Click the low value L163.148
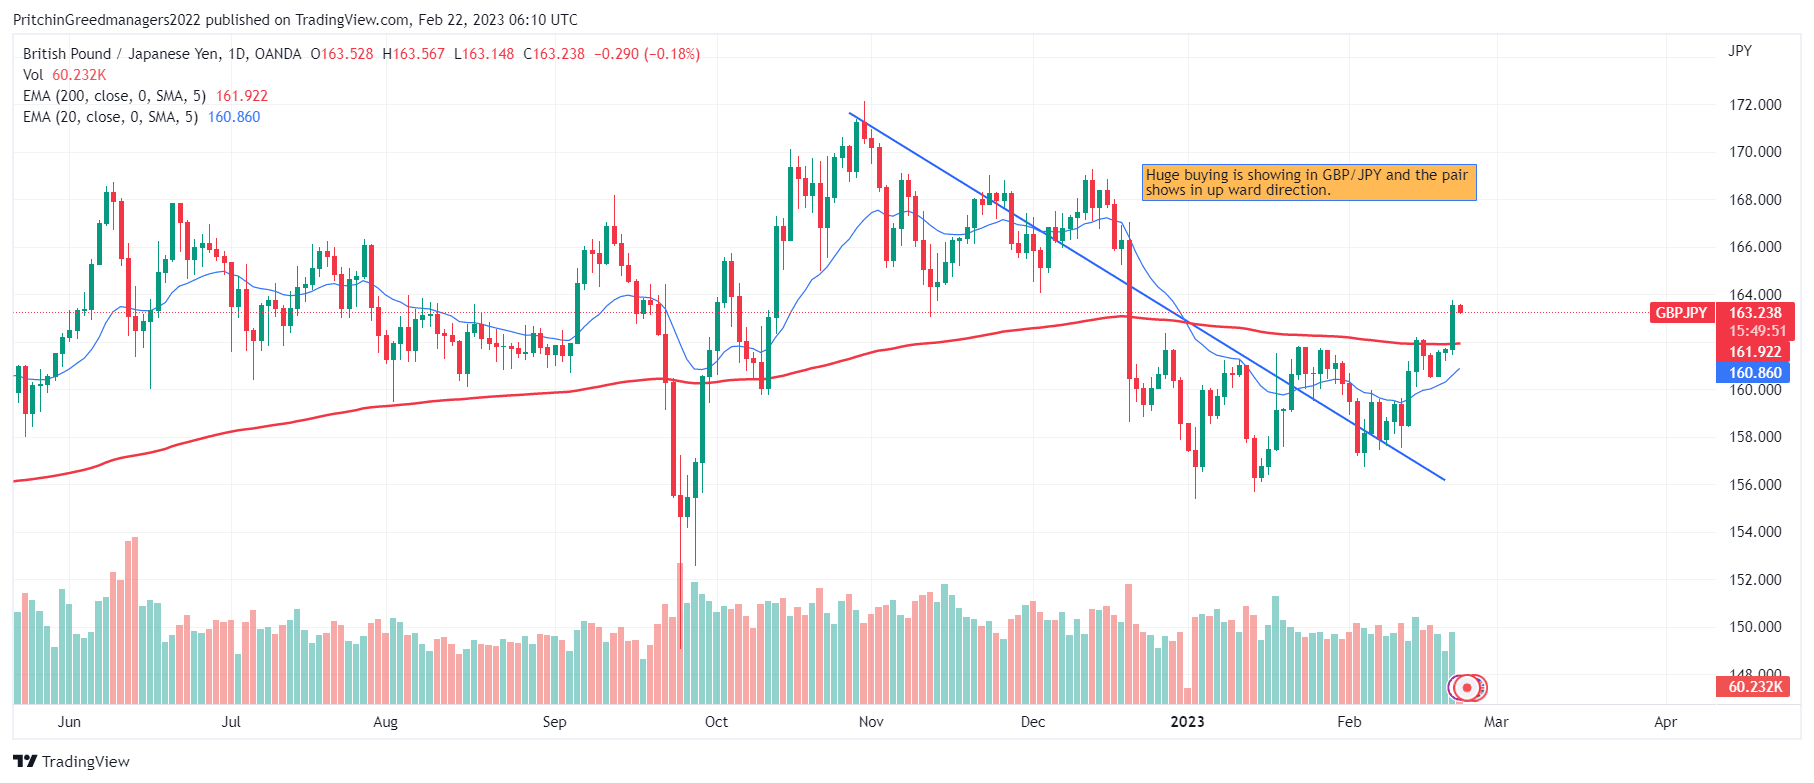Image resolution: width=1814 pixels, height=783 pixels. pyautogui.click(x=484, y=54)
